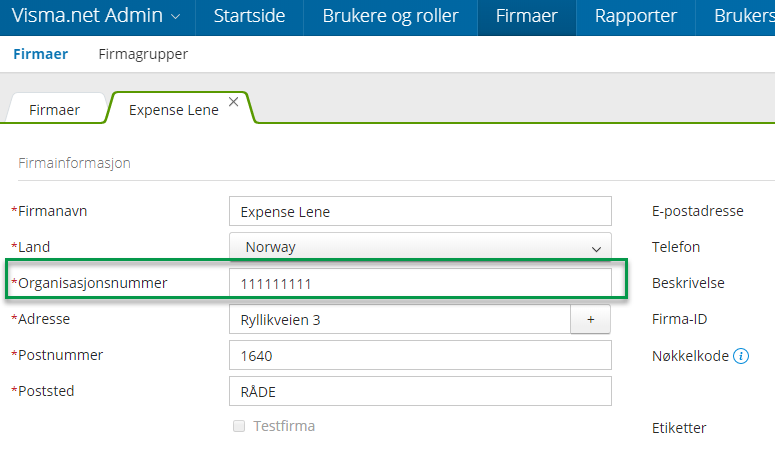
Task: Click the Nøkkelkode info icon
Action: click(x=741, y=355)
